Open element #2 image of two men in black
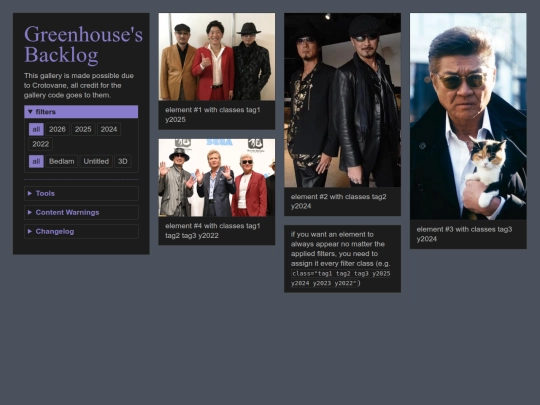 point(342,100)
